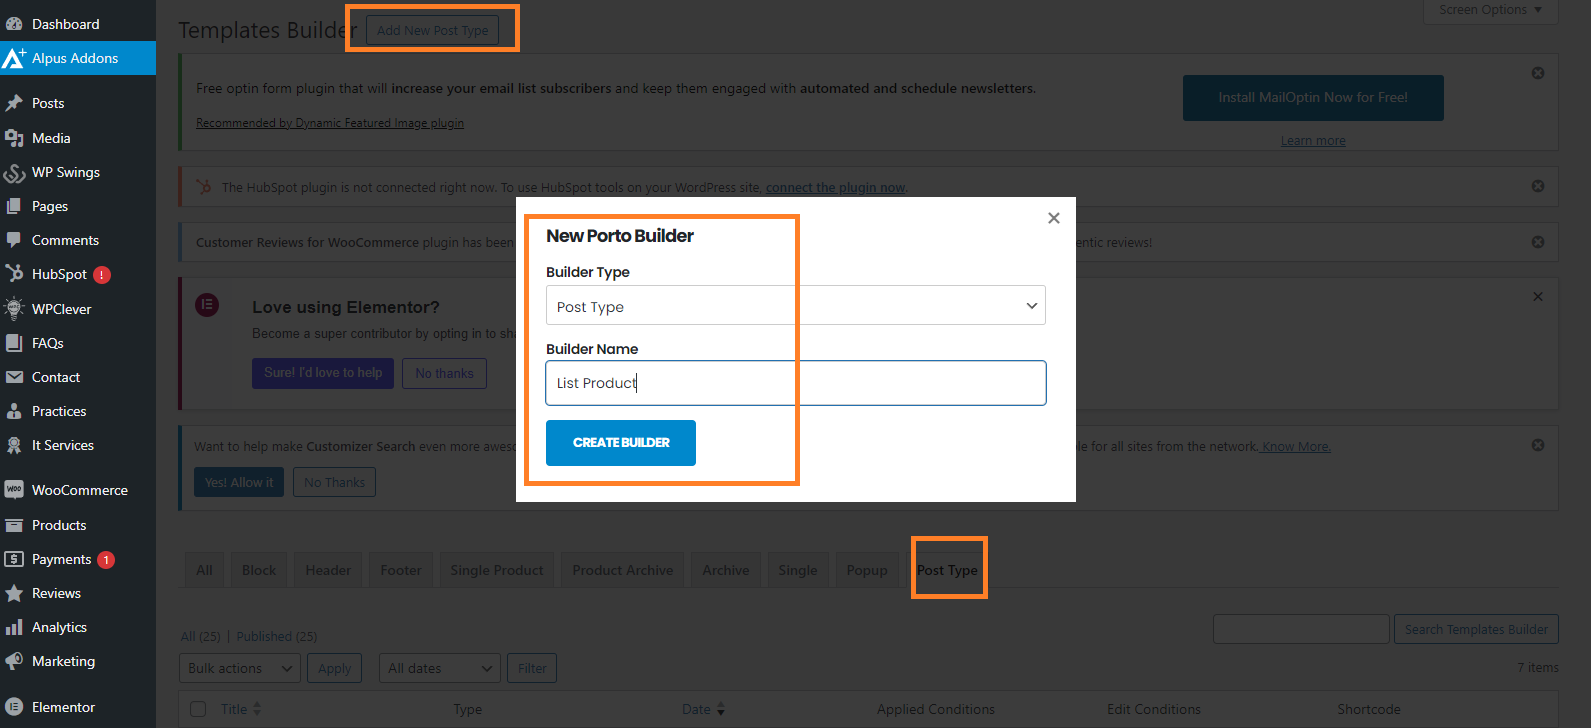The height and width of the screenshot is (728, 1591).
Task: Click the Alpus Addons logo icon
Action: click(x=14, y=58)
